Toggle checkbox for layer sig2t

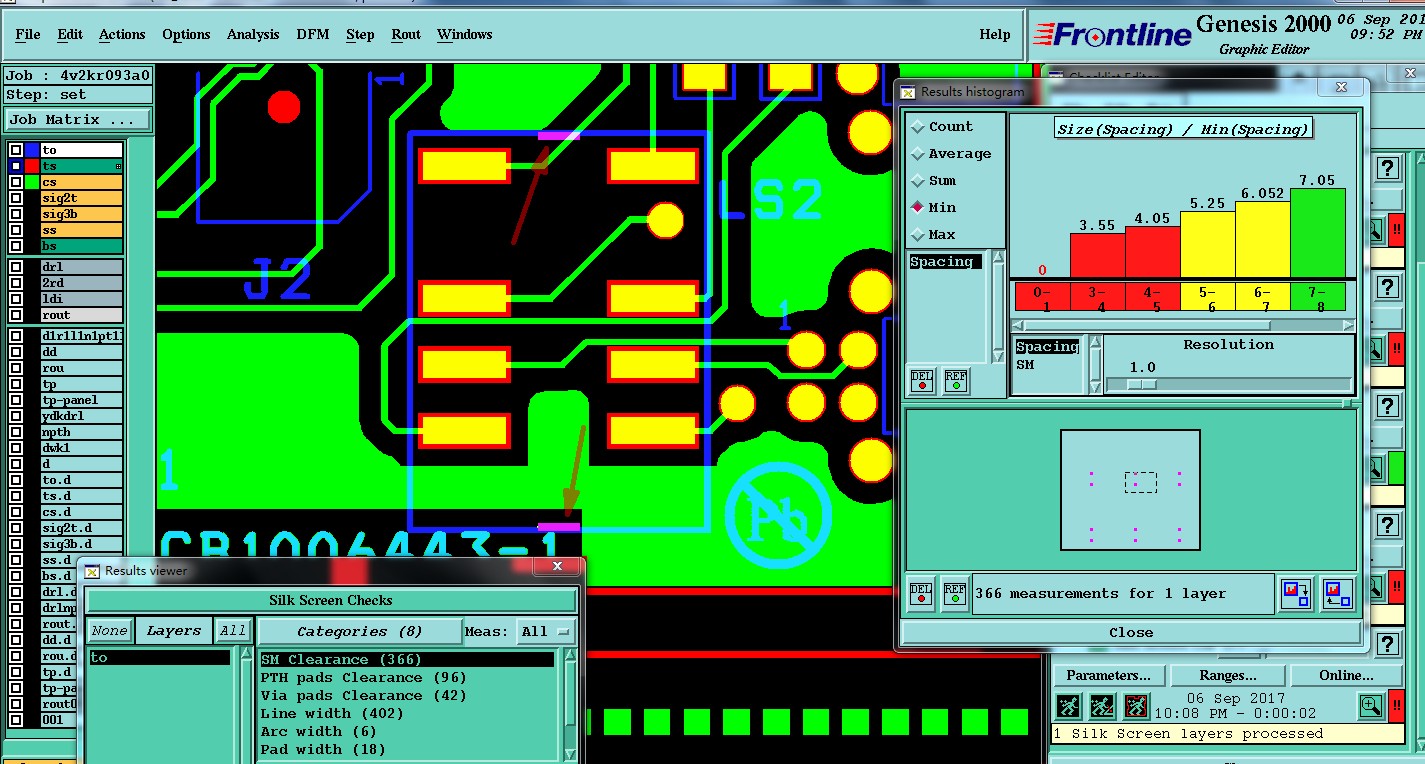[16, 198]
